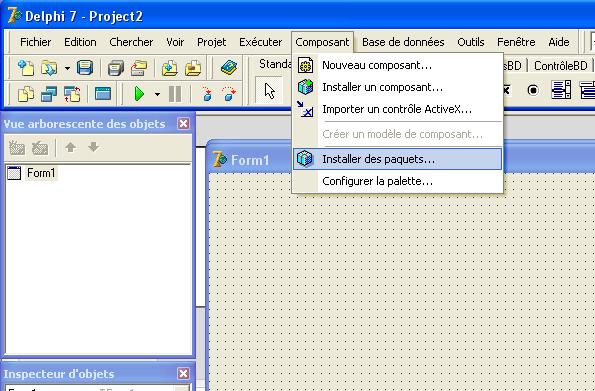Select the arrow pointer palette tool

[269, 91]
